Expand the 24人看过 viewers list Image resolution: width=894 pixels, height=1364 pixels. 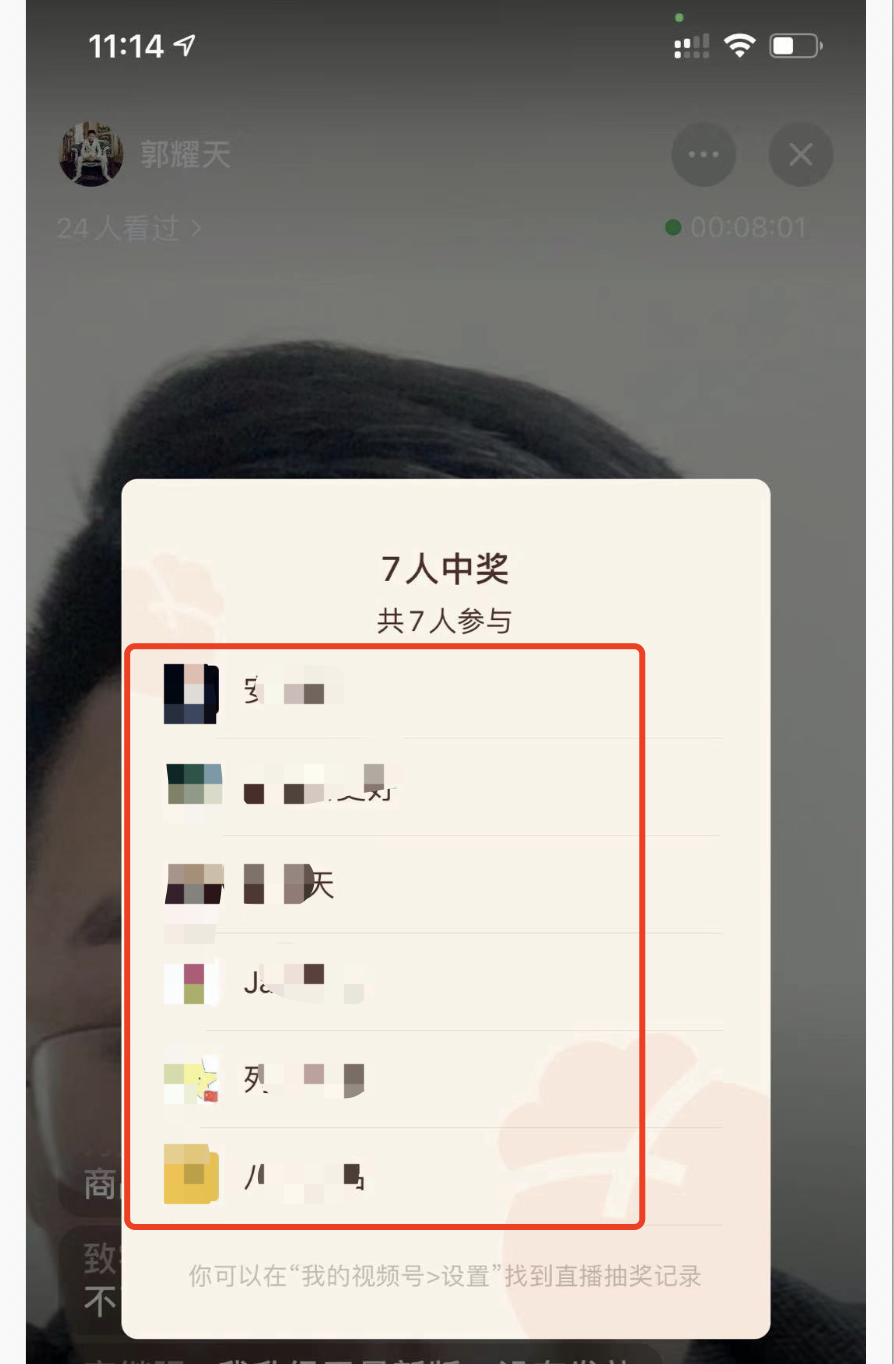point(129,228)
